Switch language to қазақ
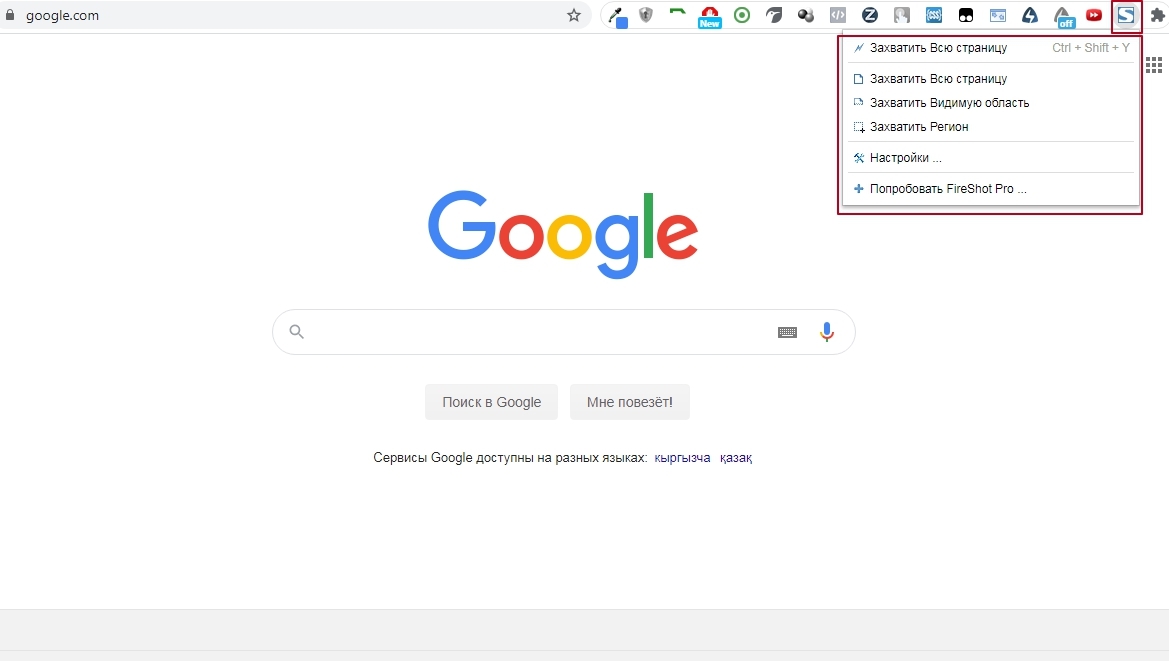This screenshot has height=661, width=1169. point(736,458)
